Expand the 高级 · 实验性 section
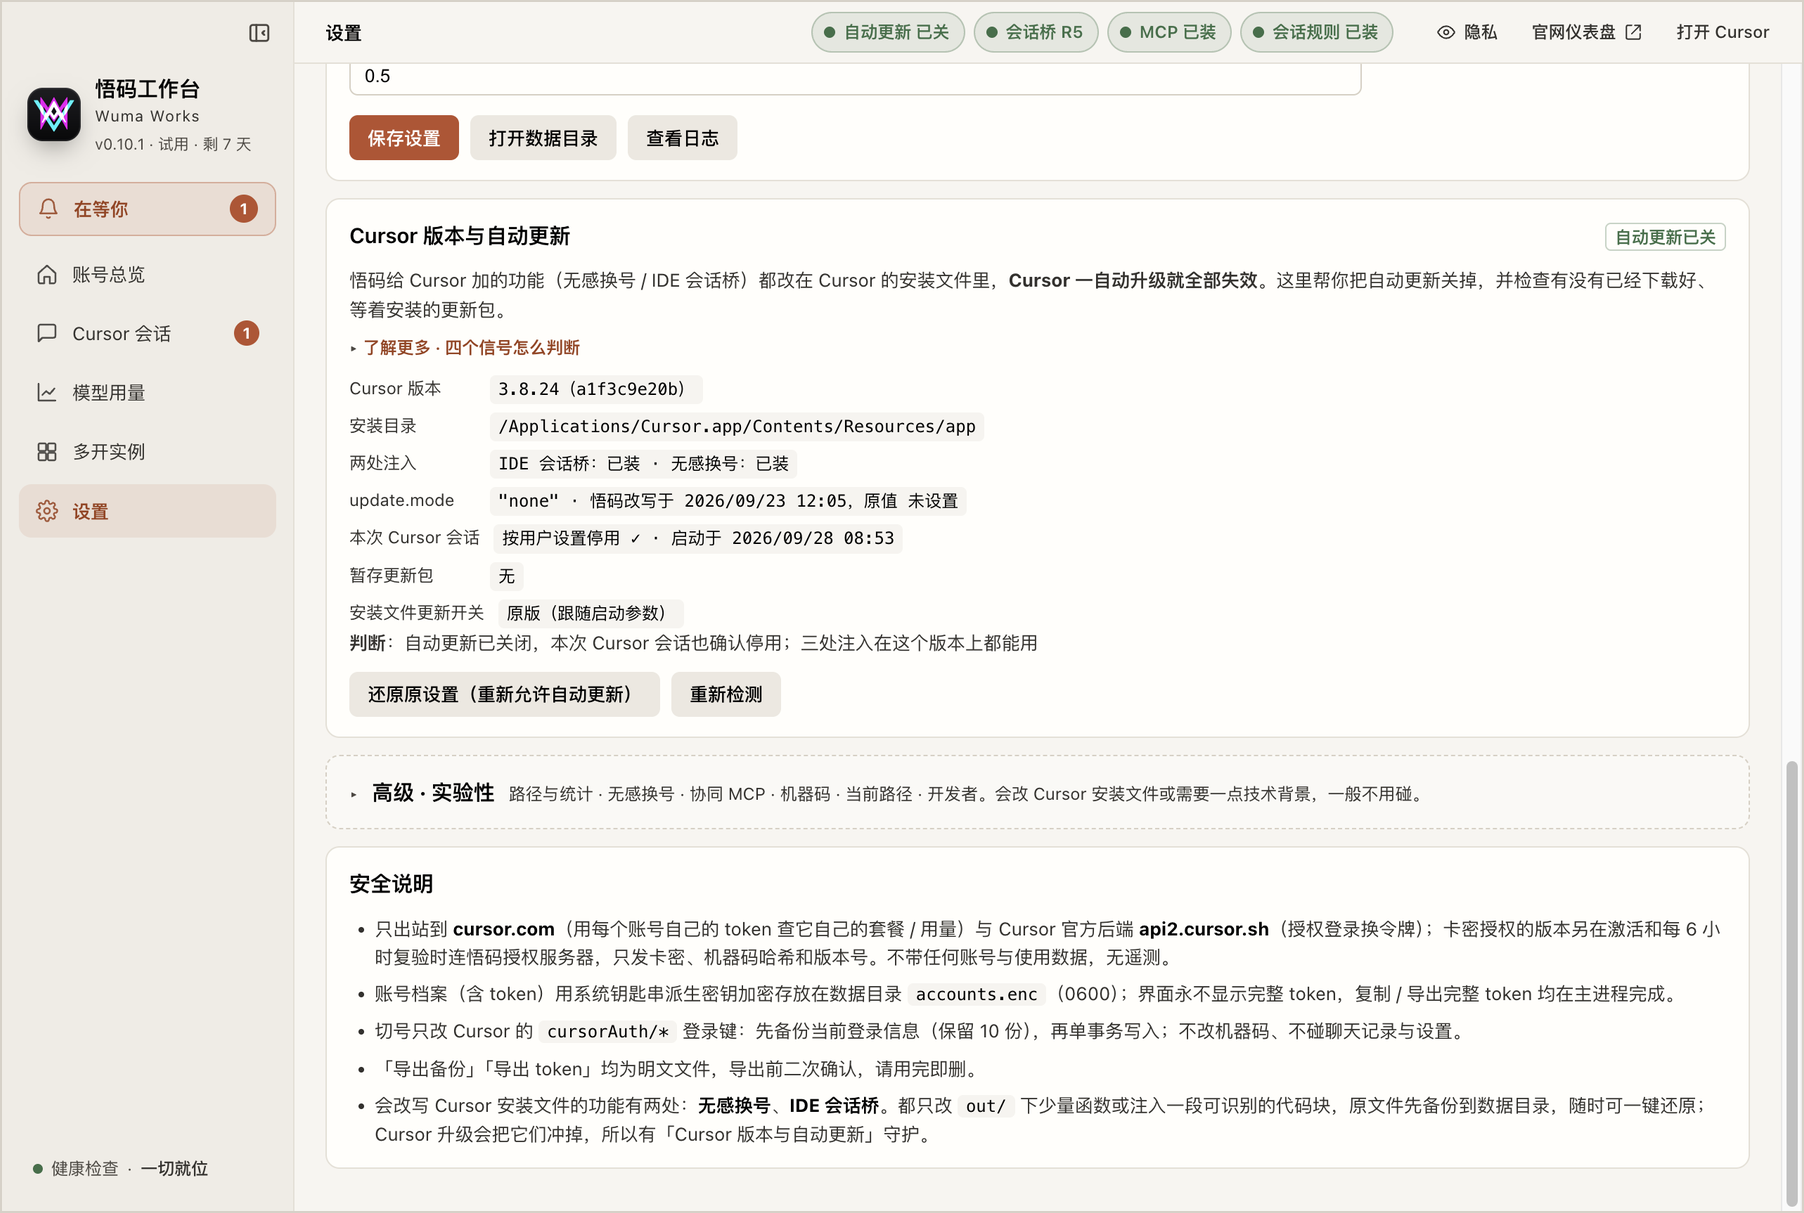The image size is (1804, 1213). click(x=1037, y=793)
